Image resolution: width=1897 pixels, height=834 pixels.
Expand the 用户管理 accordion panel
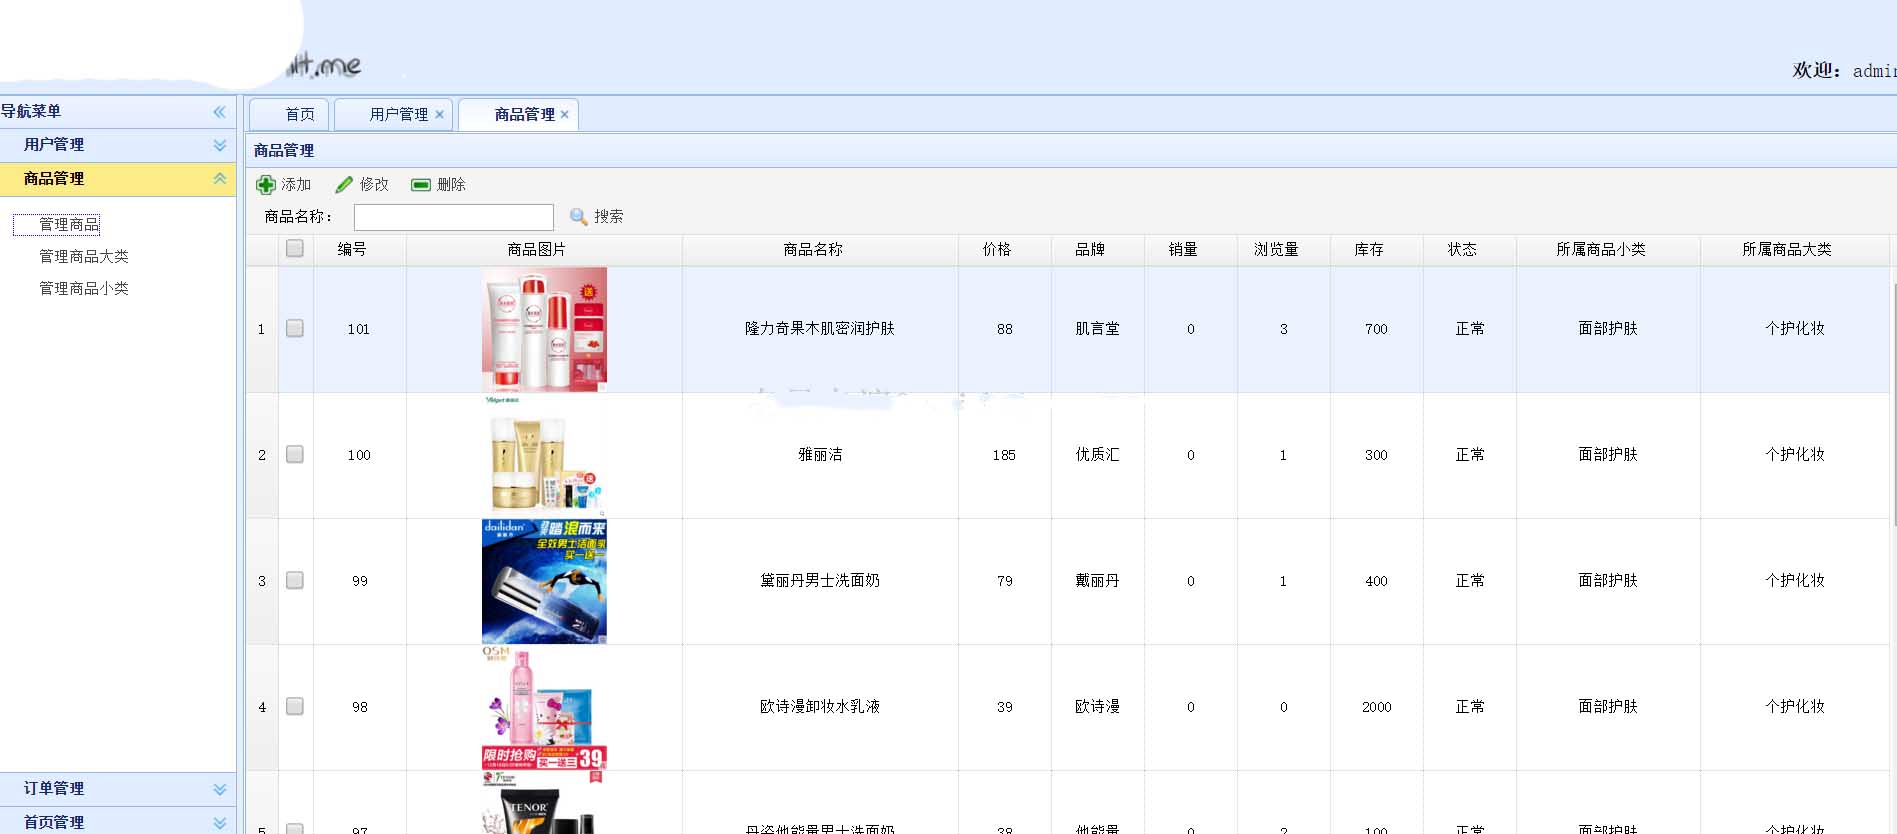click(x=220, y=145)
